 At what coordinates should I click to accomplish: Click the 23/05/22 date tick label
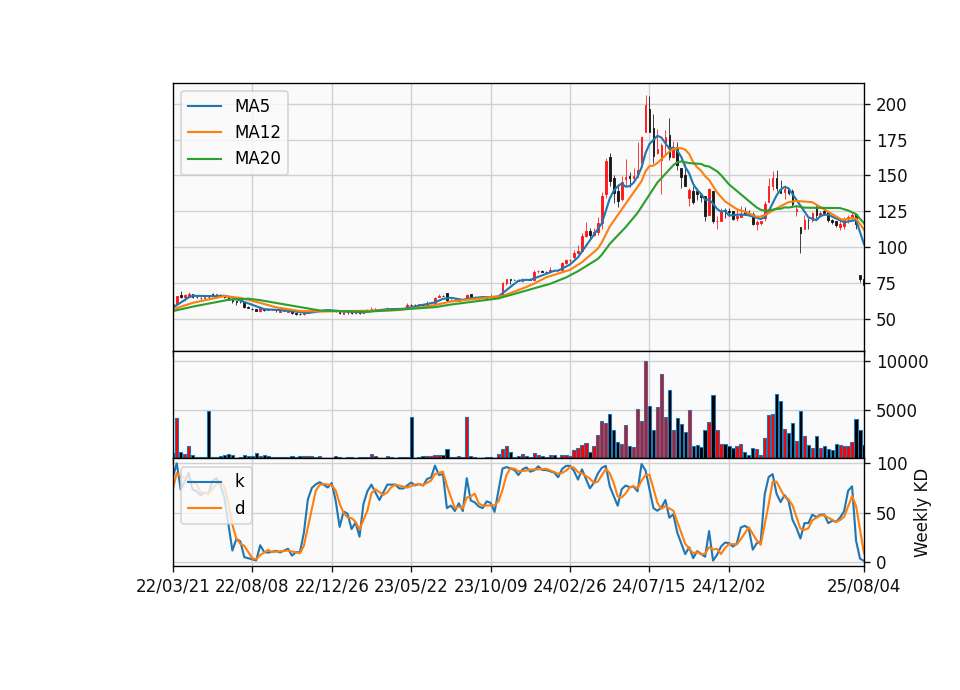click(411, 587)
